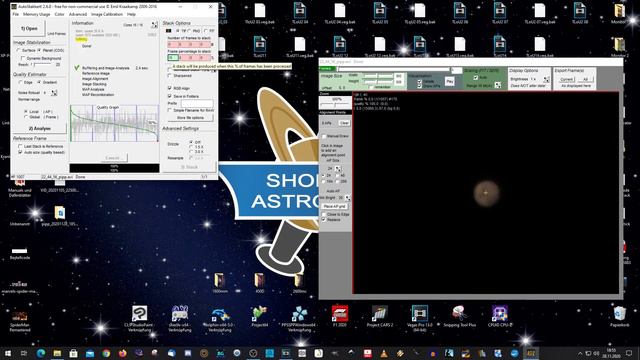
Task: Select Edge quality estimator
Action: pos(20,82)
